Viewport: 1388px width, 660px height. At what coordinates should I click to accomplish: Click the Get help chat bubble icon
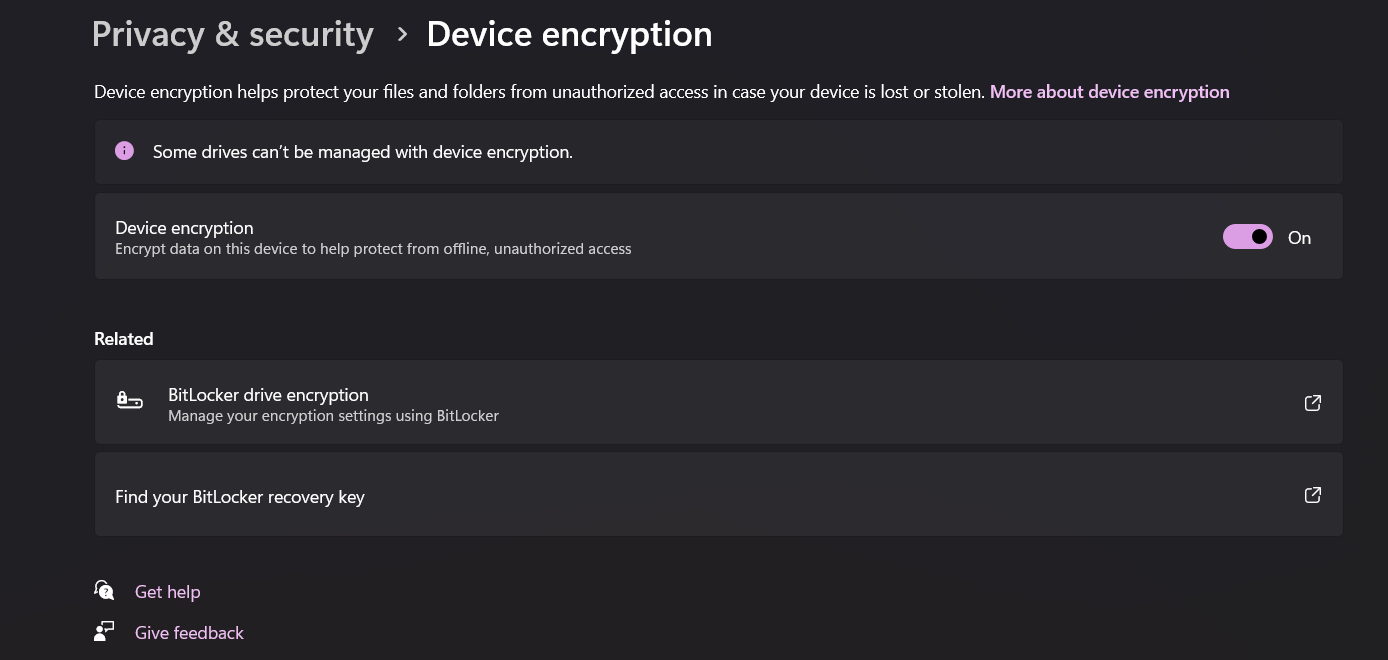pyautogui.click(x=104, y=590)
